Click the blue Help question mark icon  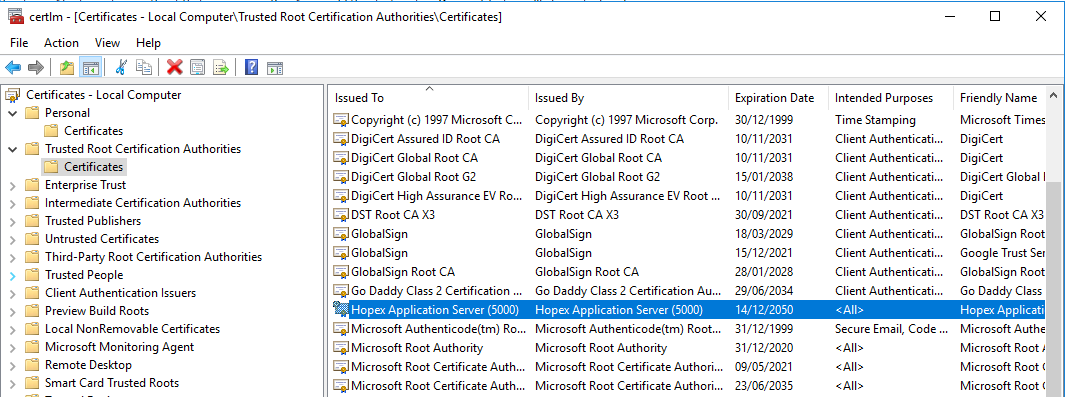(x=251, y=67)
